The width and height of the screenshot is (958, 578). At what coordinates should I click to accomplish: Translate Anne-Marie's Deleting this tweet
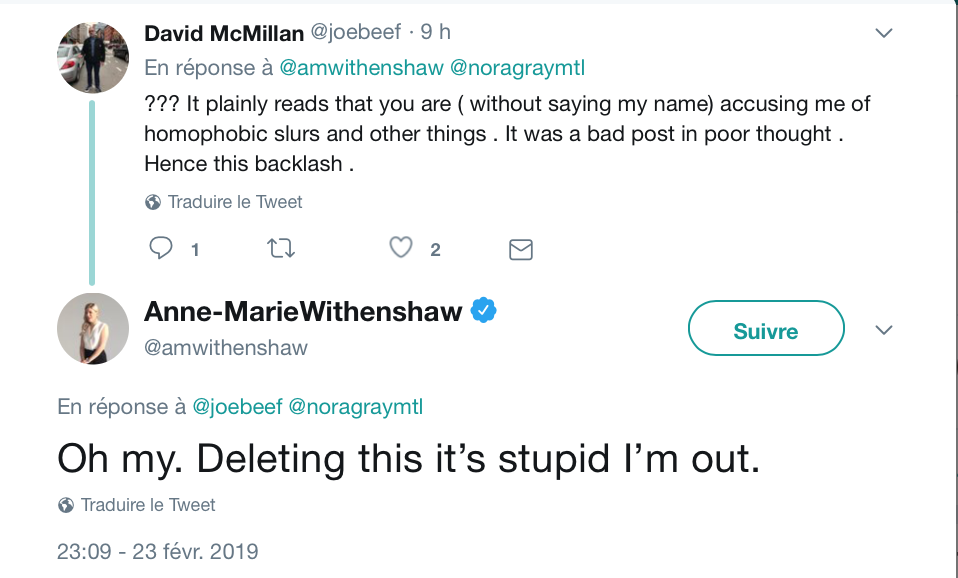point(148,505)
